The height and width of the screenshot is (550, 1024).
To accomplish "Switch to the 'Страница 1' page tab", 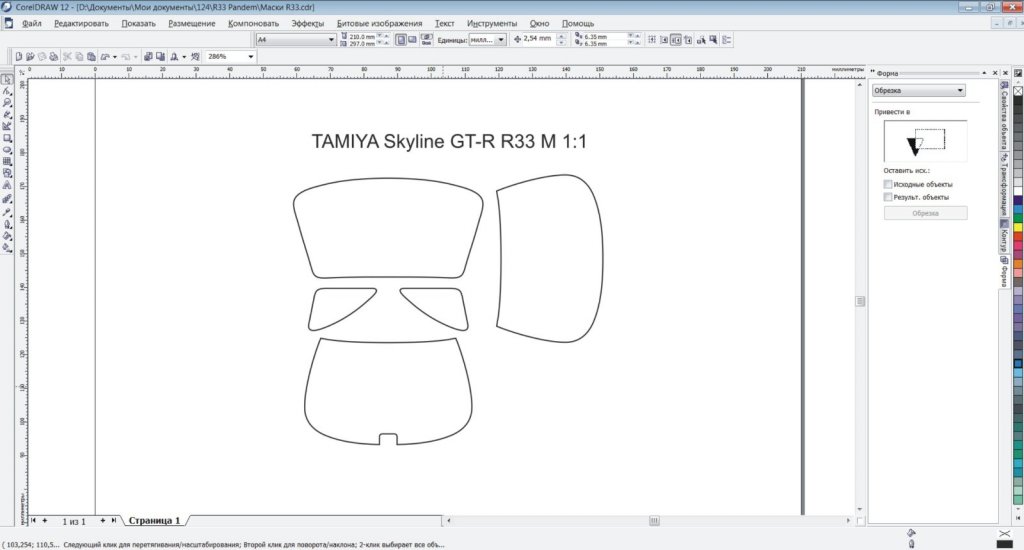I will pos(154,521).
